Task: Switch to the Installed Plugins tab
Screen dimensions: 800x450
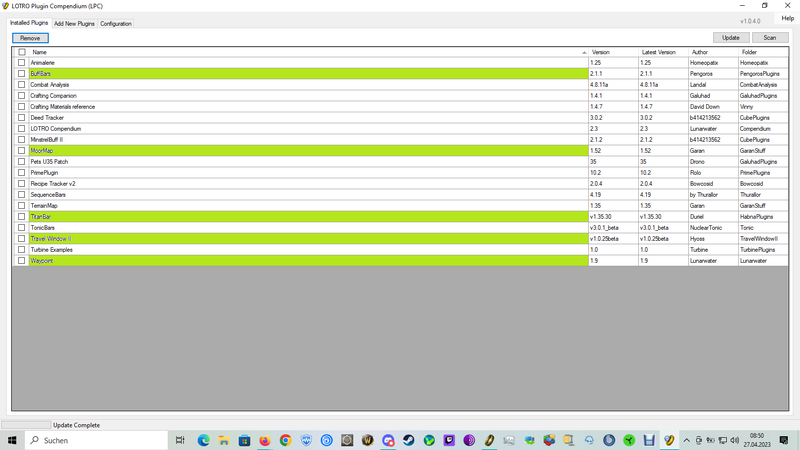Action: point(29,23)
